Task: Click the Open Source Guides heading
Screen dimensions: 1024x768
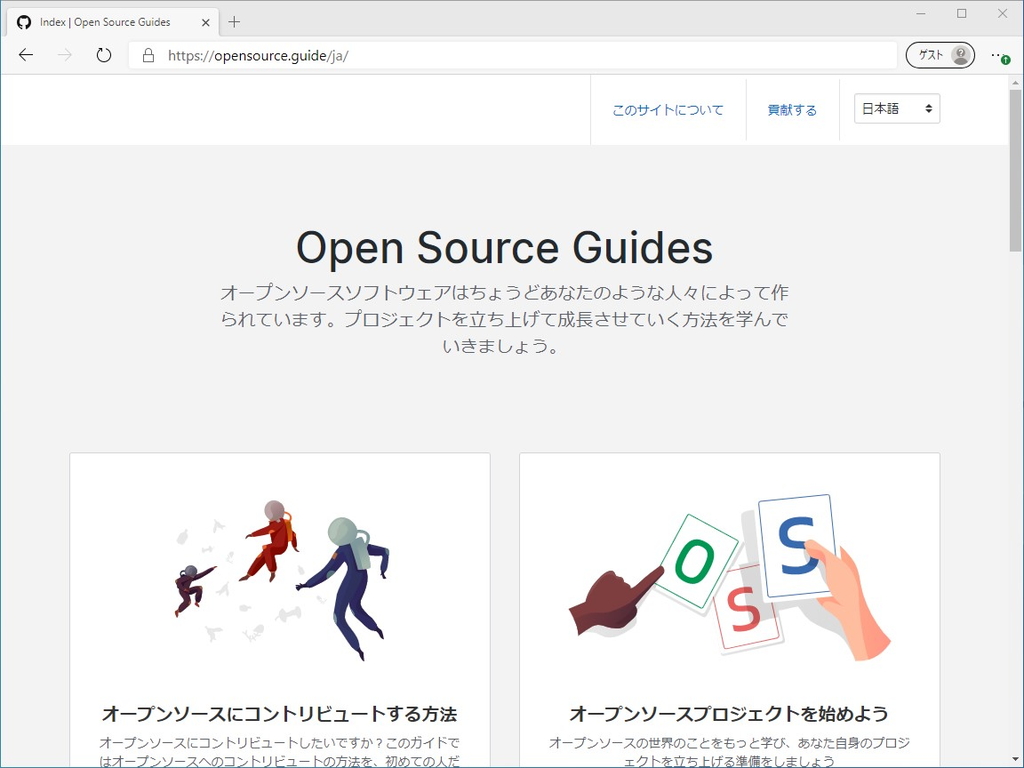Action: point(503,247)
